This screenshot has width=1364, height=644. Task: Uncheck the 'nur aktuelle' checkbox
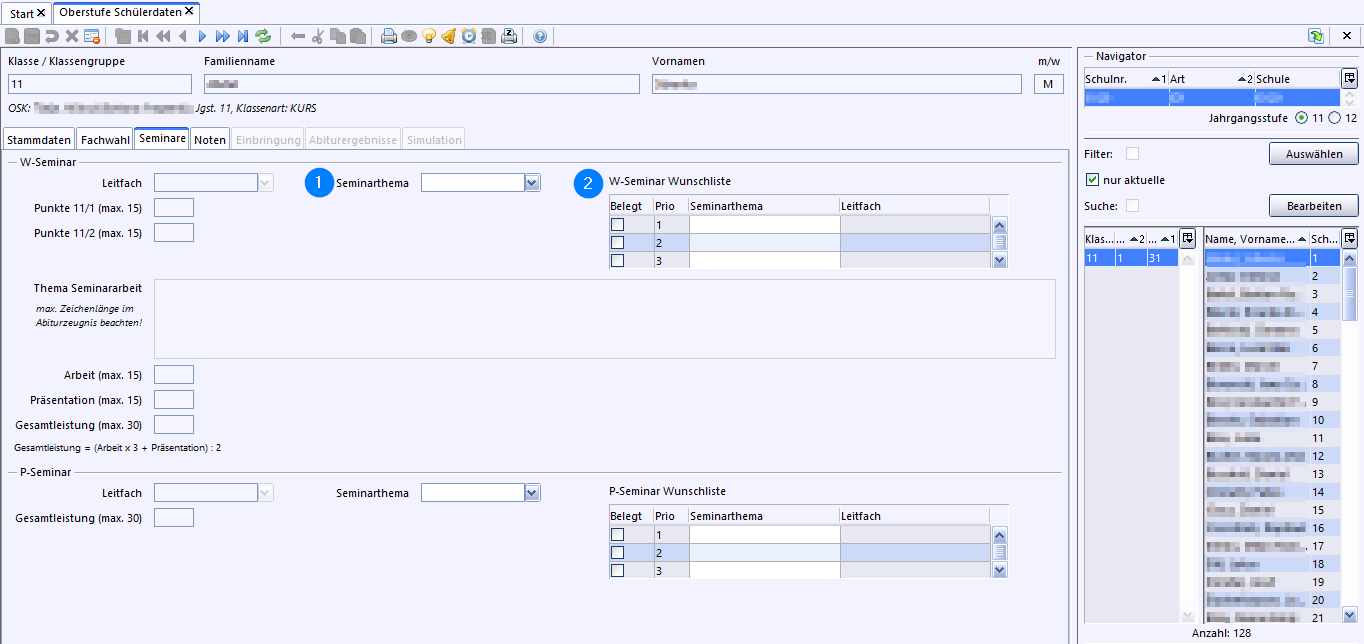1092,180
